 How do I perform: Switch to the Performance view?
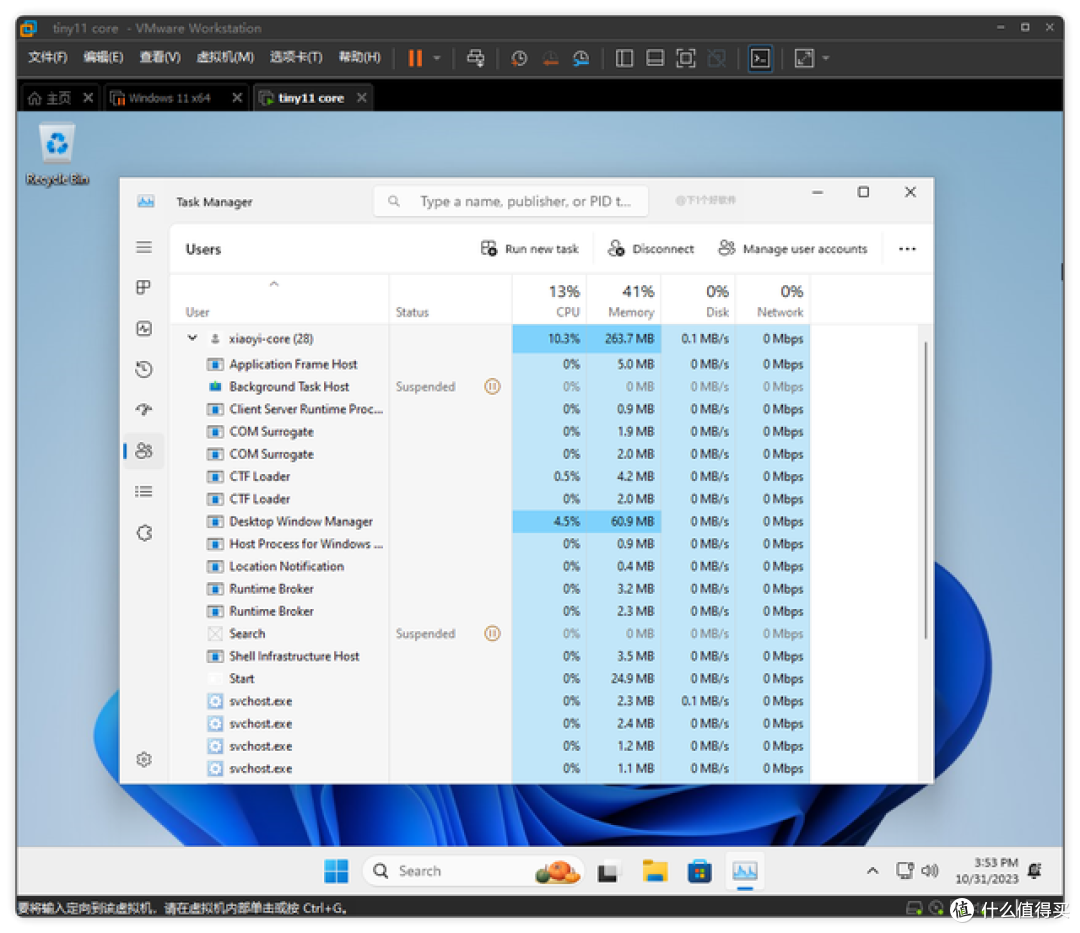click(144, 327)
